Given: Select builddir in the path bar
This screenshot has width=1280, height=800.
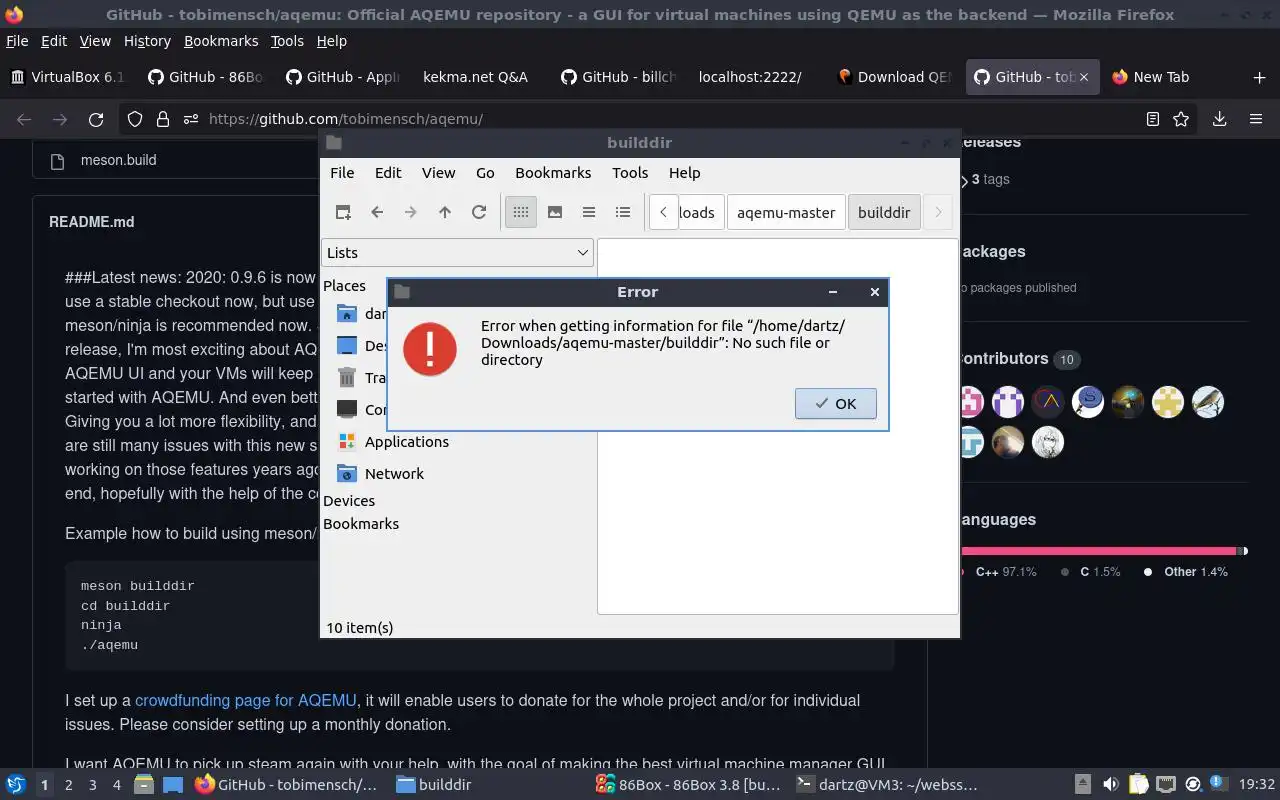Looking at the screenshot, I should pyautogui.click(x=884, y=212).
